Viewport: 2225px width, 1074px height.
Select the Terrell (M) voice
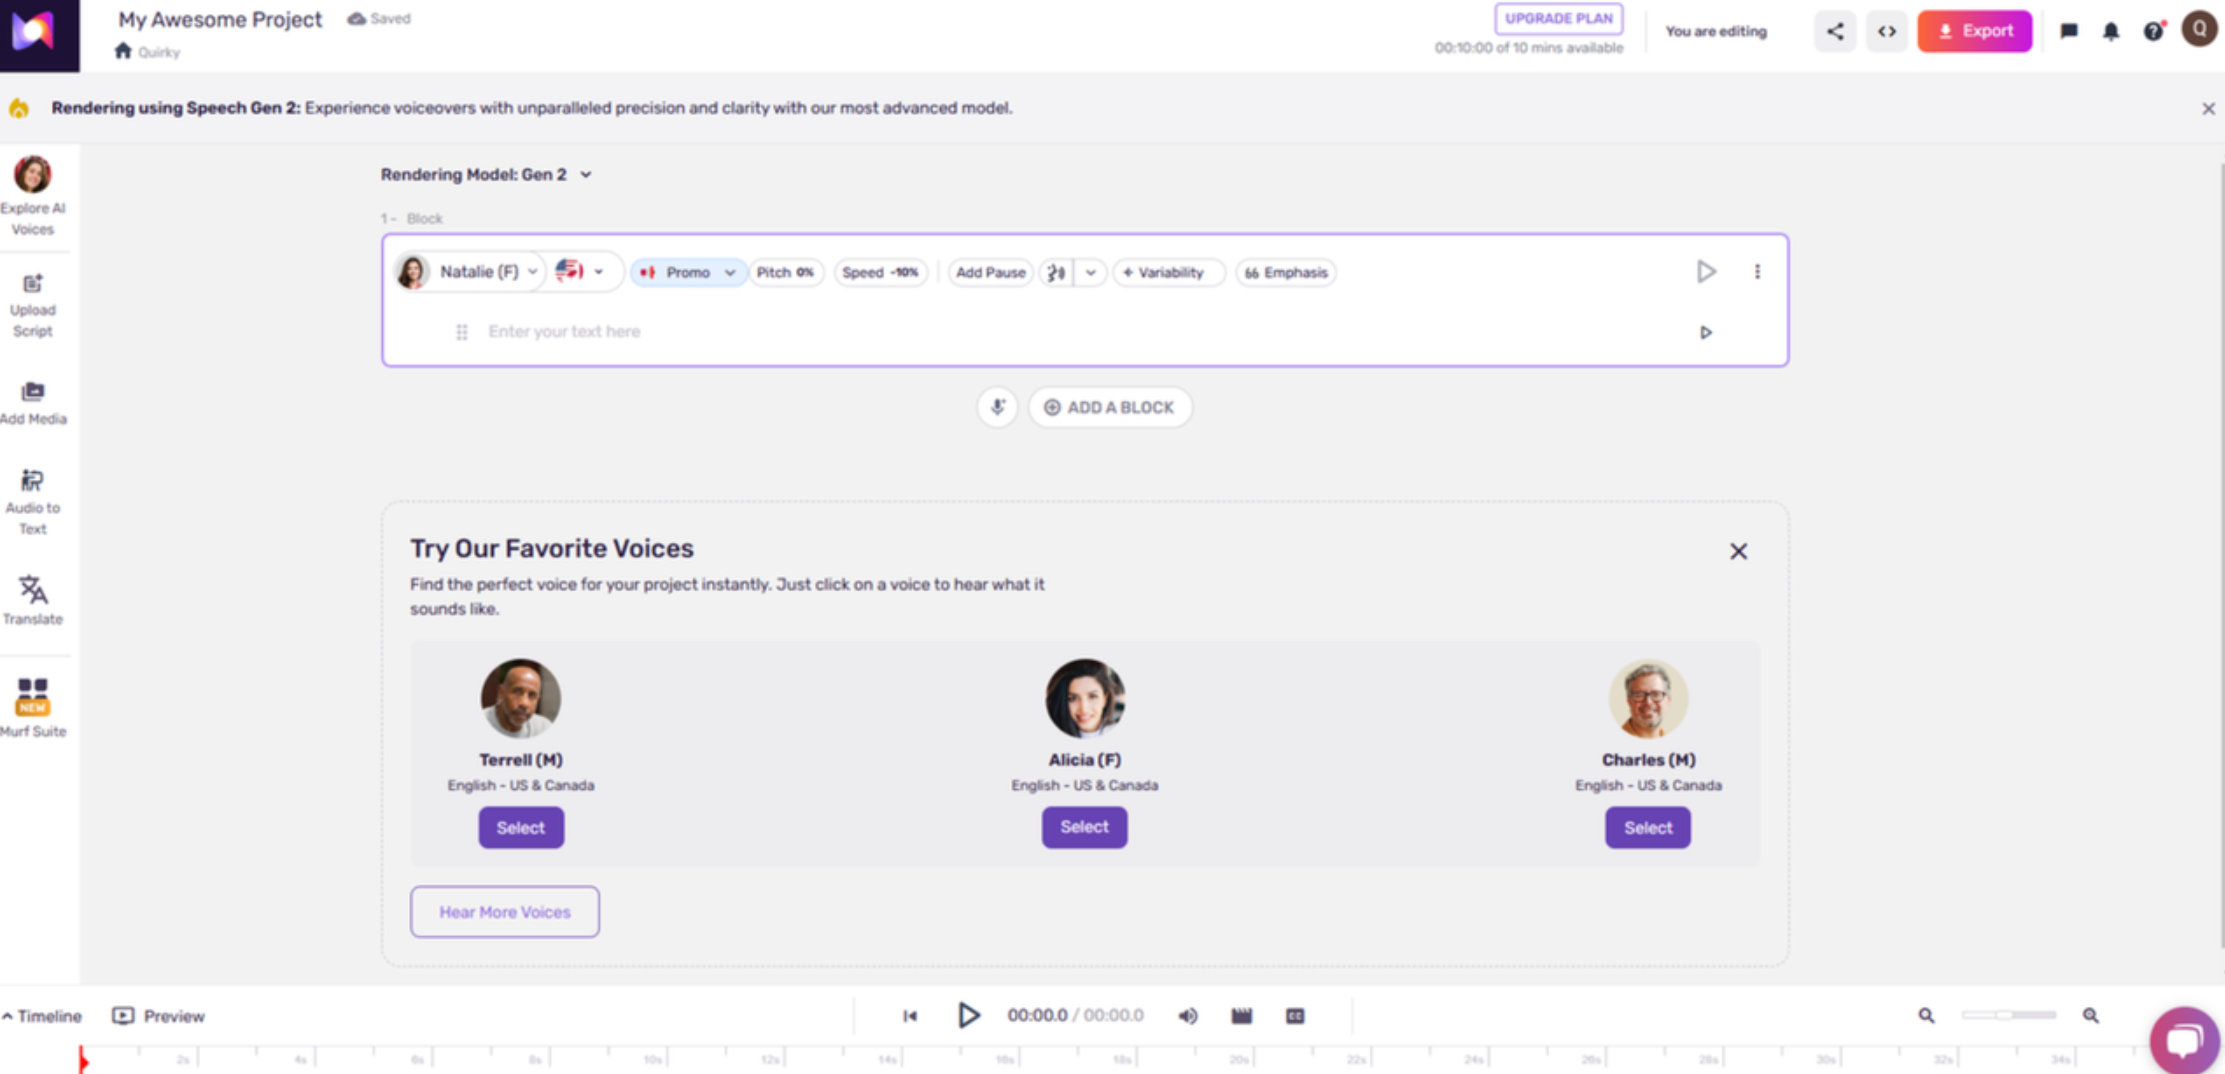[521, 828]
